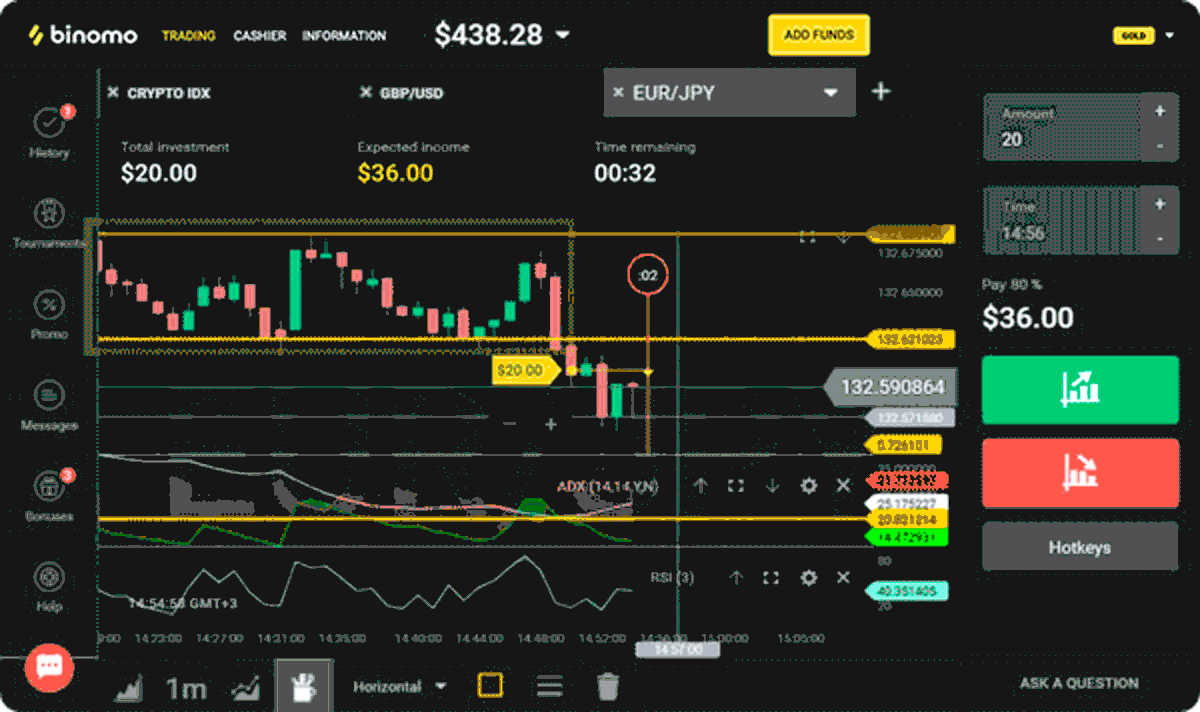This screenshot has height=712, width=1200.
Task: Open ADX indicator settings gear
Action: tap(808, 485)
